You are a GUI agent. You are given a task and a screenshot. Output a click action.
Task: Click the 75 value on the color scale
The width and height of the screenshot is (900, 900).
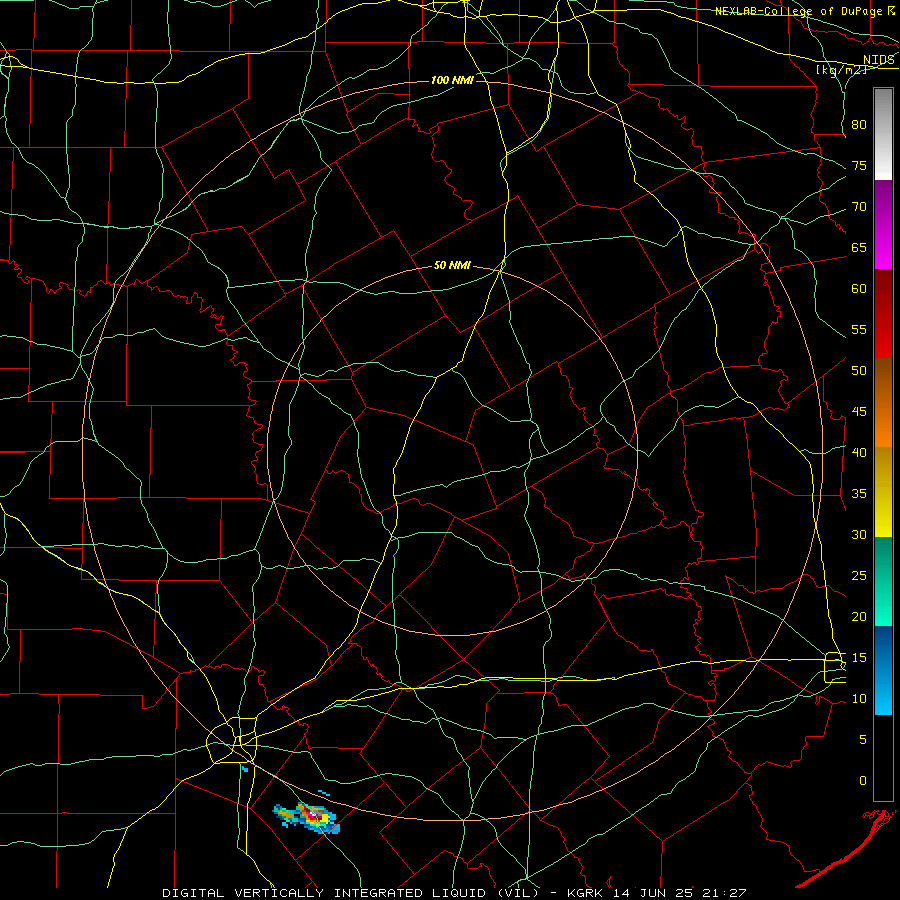pyautogui.click(x=859, y=166)
